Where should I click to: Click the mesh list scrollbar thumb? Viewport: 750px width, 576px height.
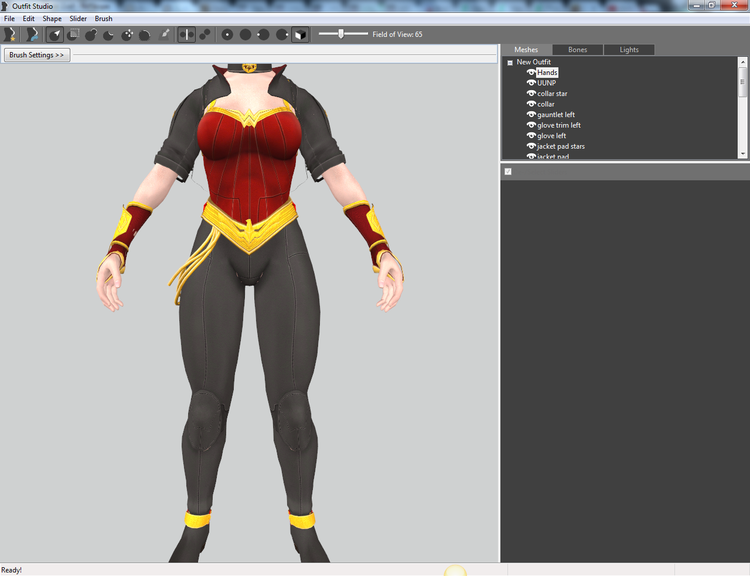pyautogui.click(x=742, y=82)
